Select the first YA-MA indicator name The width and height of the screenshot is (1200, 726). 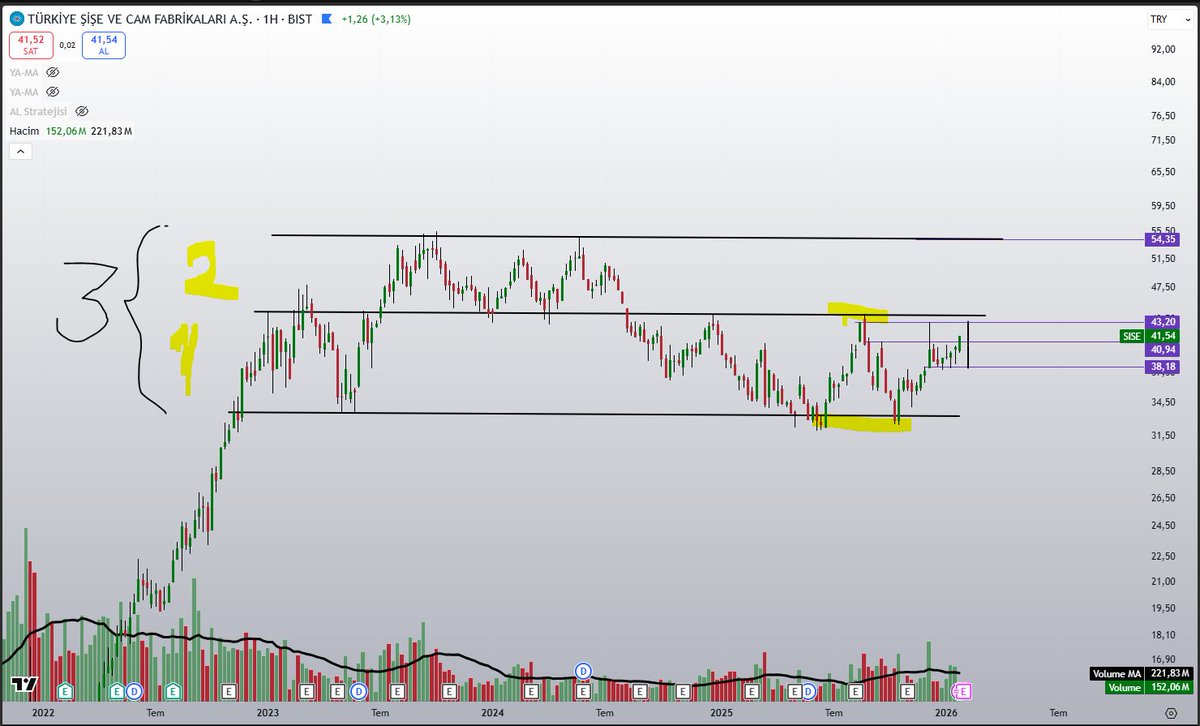[25, 72]
